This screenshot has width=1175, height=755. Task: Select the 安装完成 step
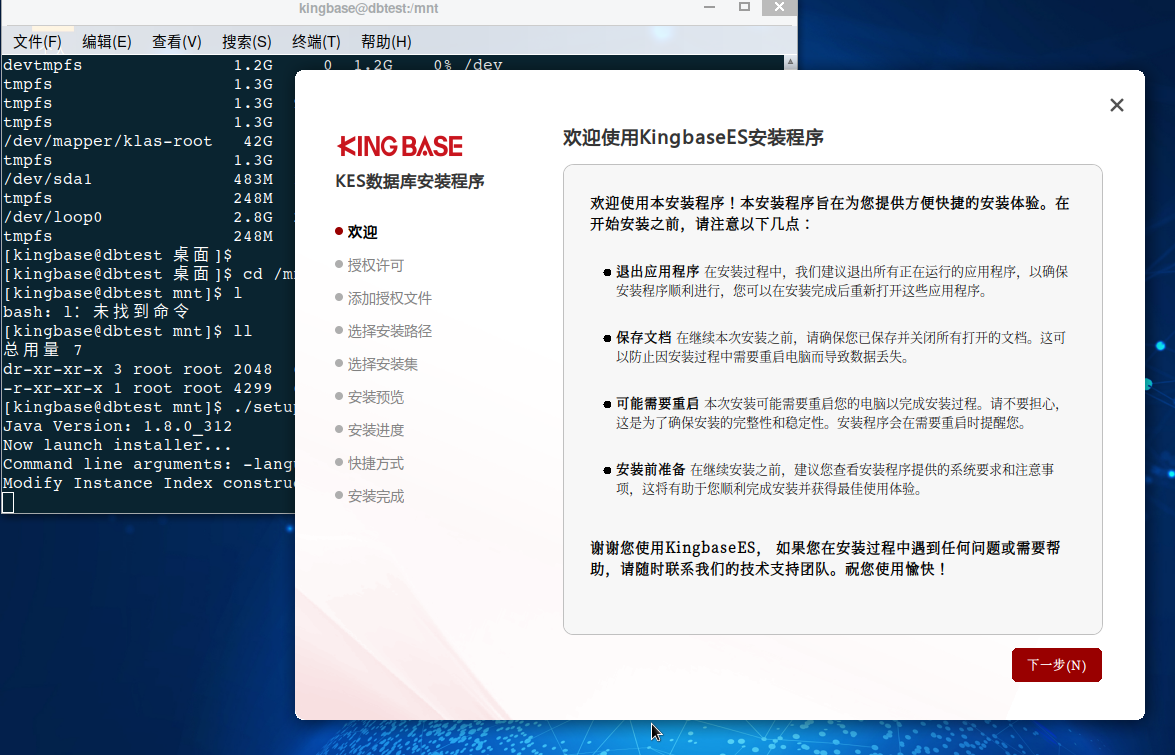369,496
